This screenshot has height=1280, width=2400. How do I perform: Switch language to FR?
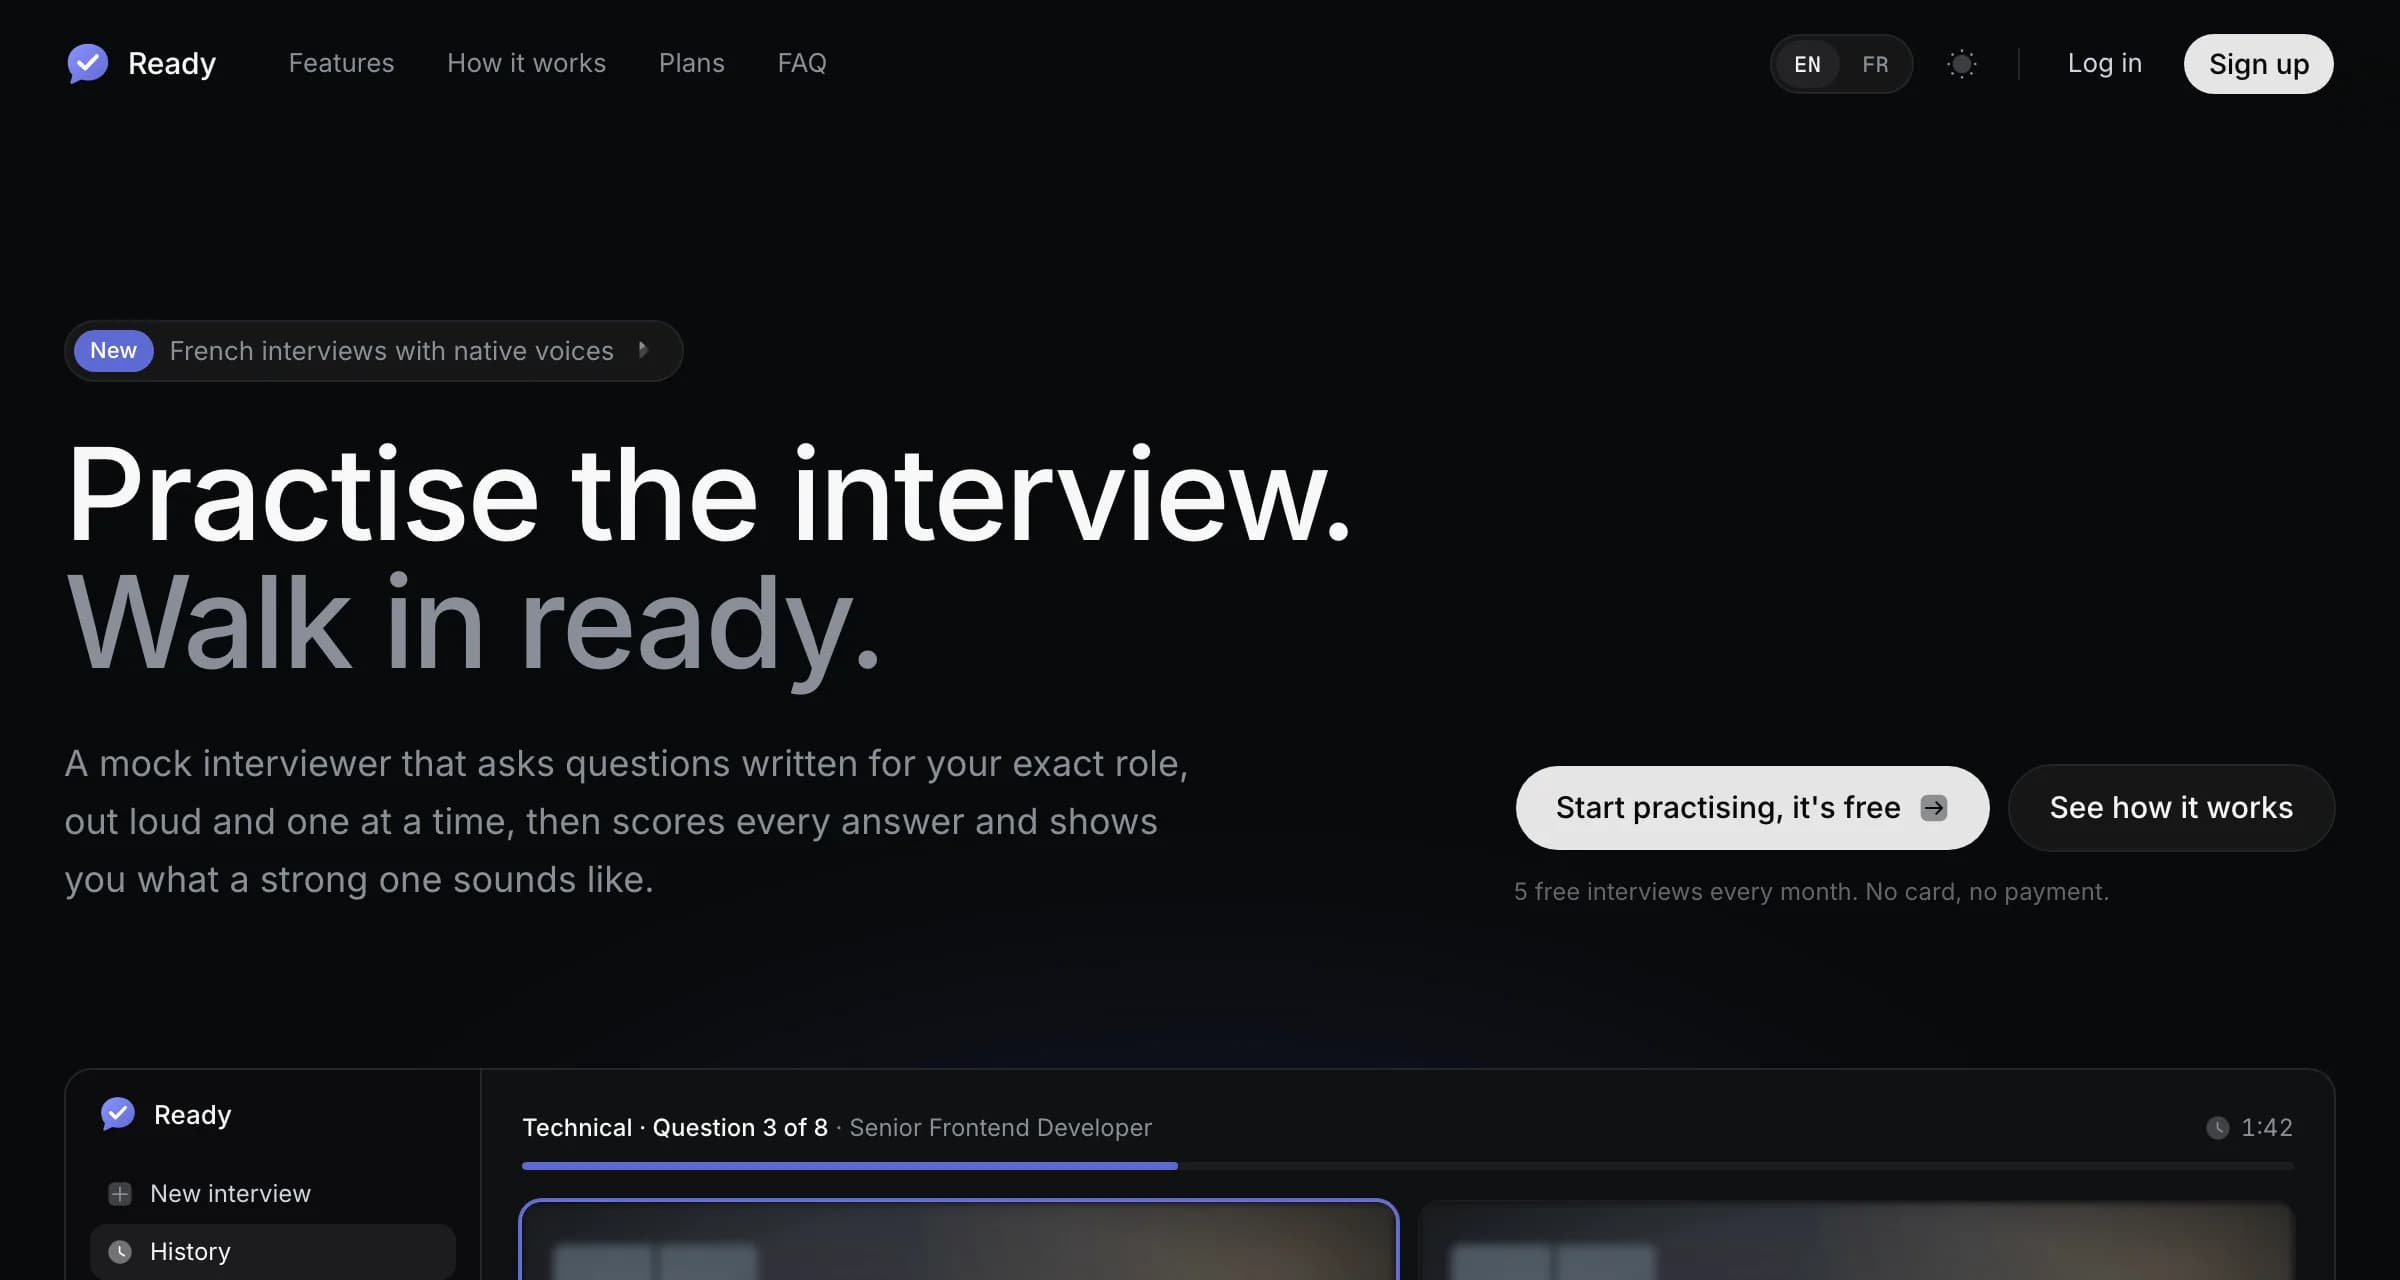[x=1875, y=64]
